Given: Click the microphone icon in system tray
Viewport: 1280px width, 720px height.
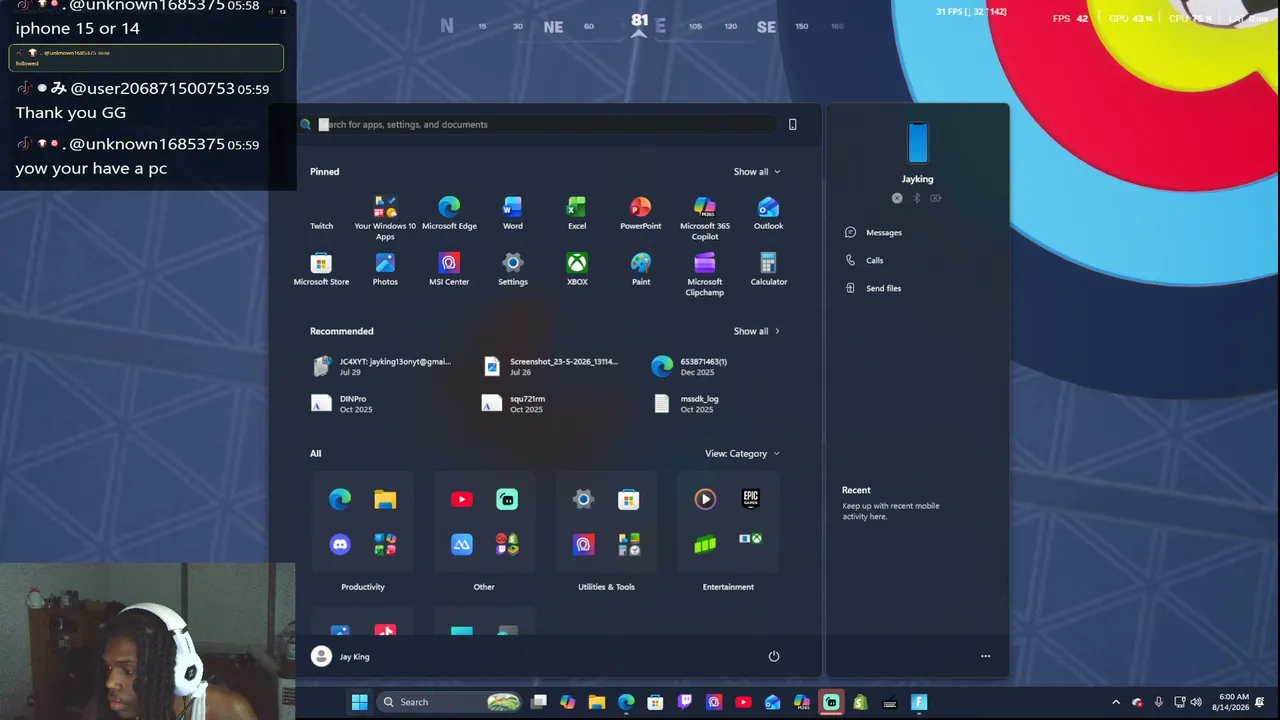Looking at the screenshot, I should coord(1158,702).
